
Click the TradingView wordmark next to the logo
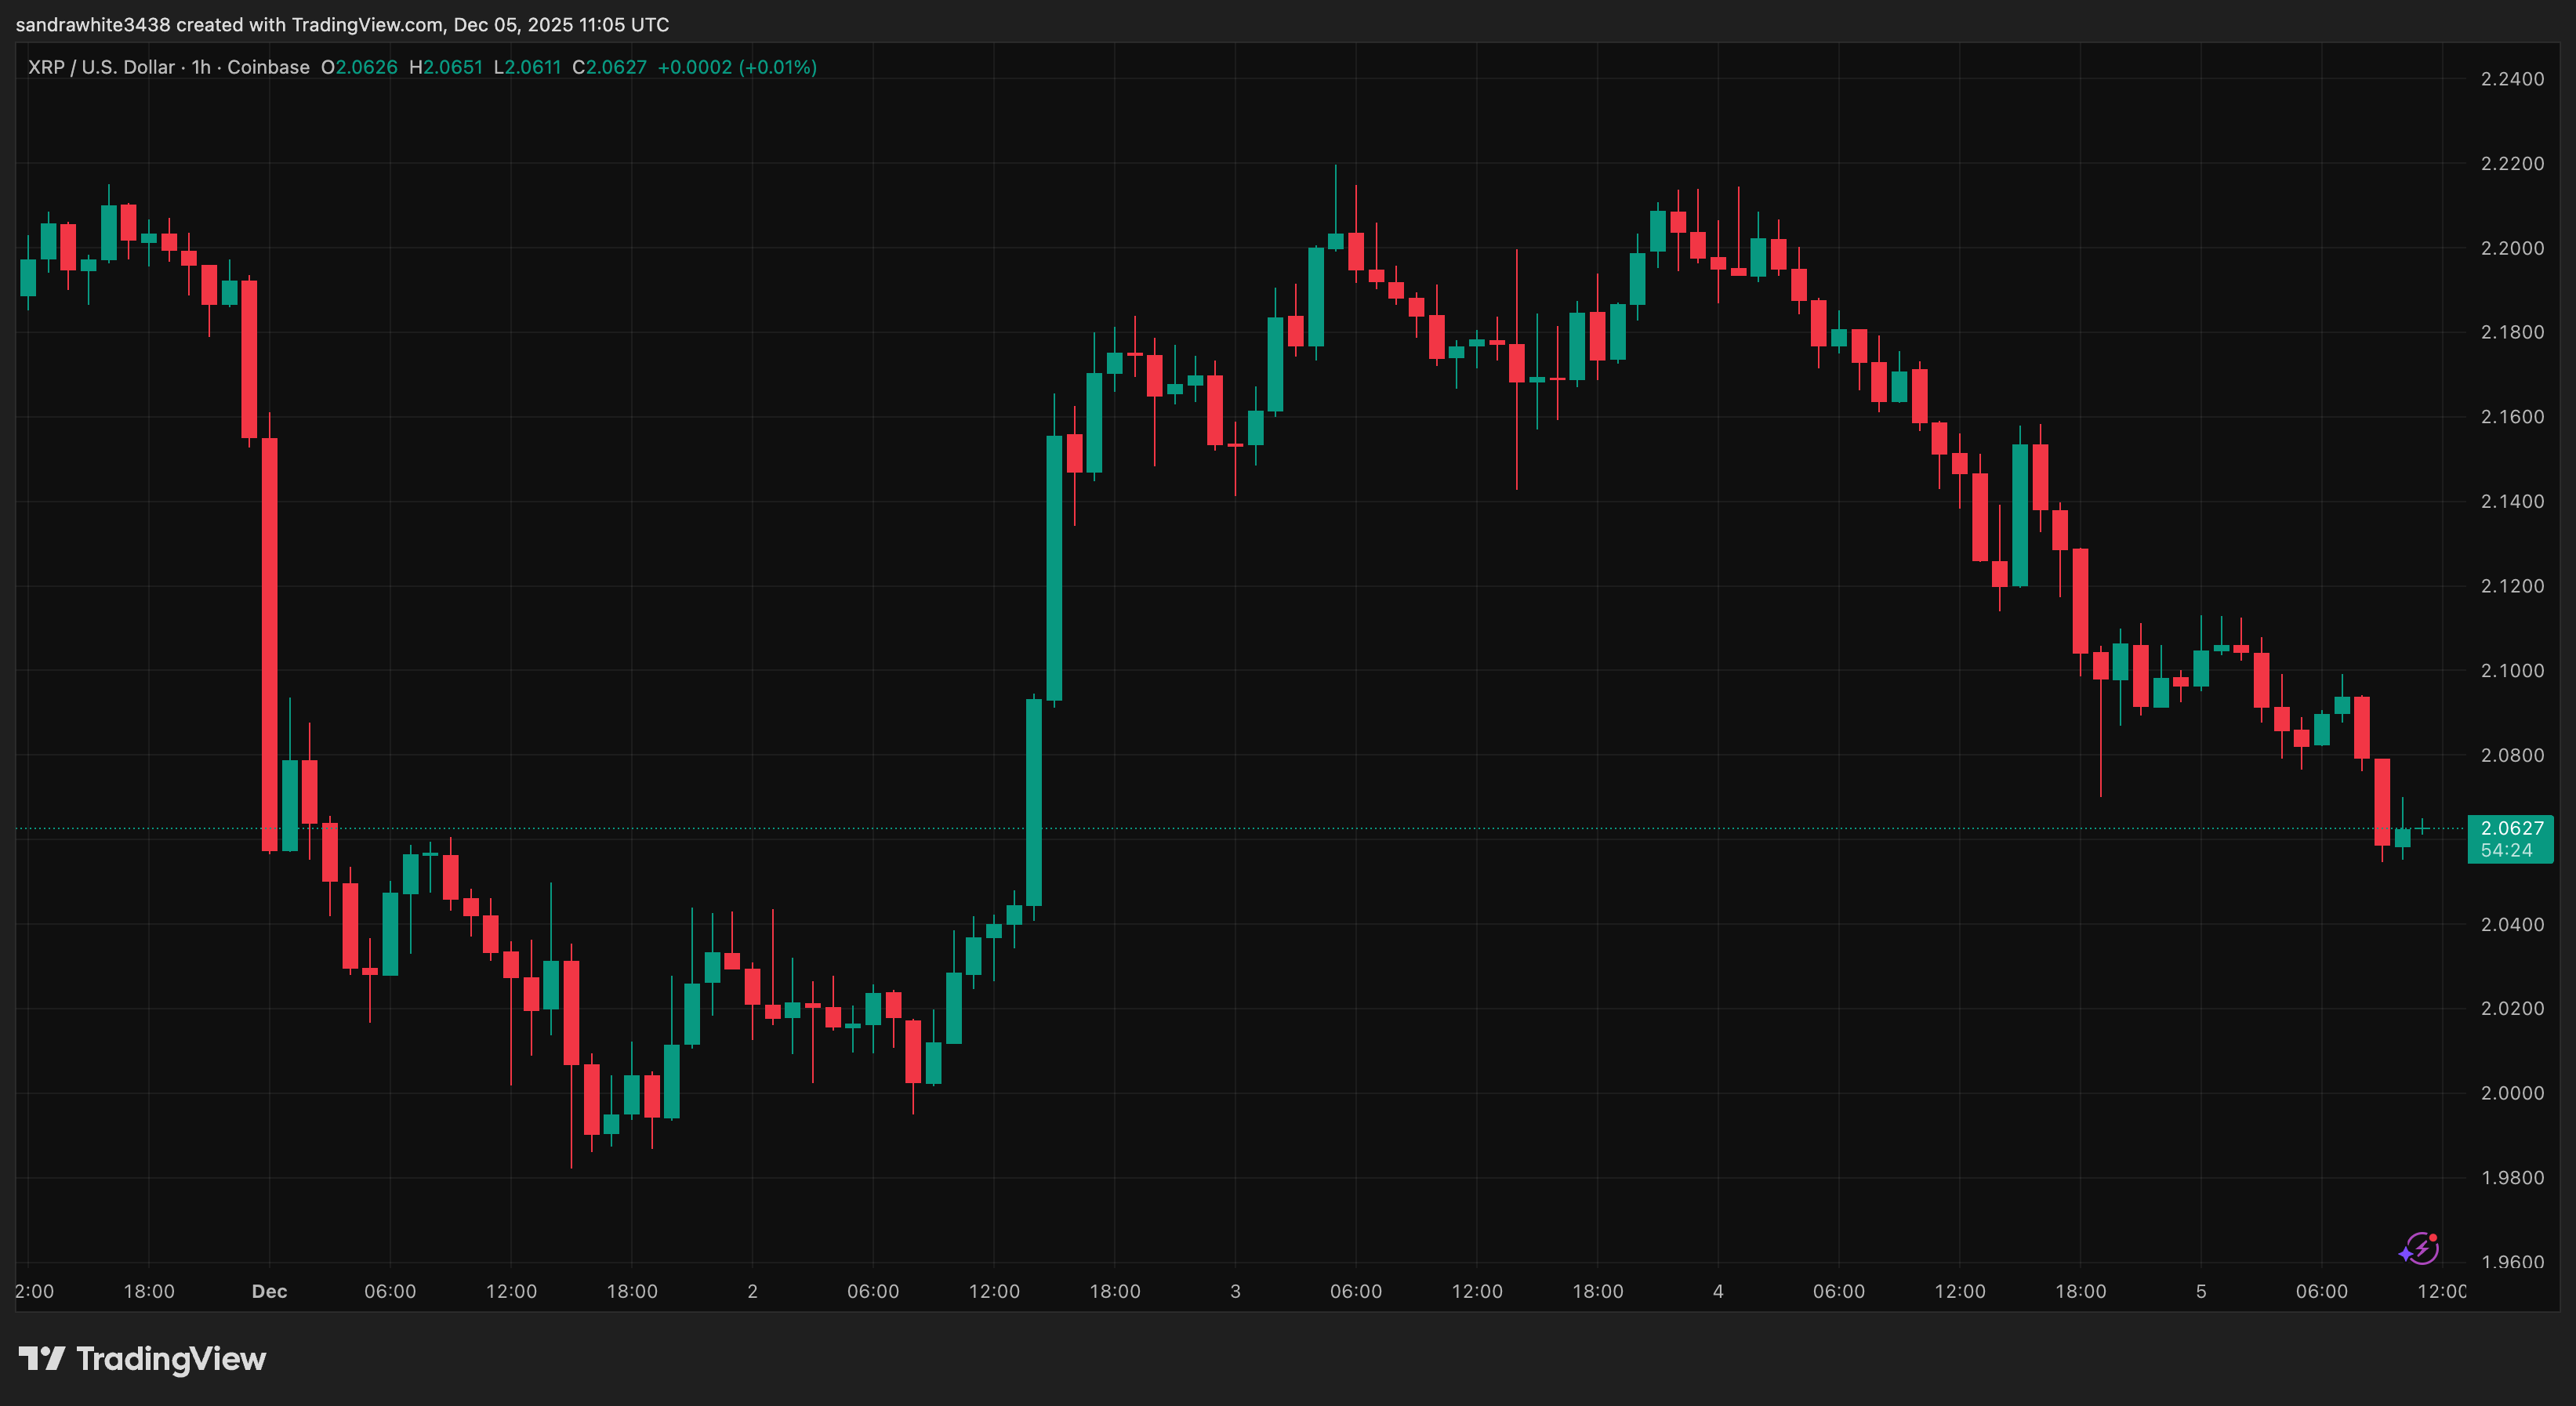[x=170, y=1359]
